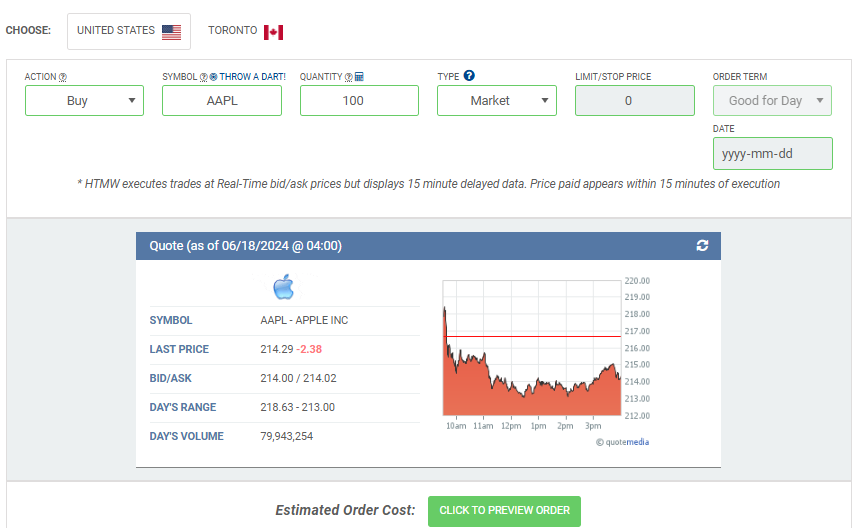Click the refresh quote icon
The image size is (857, 528).
tap(702, 246)
